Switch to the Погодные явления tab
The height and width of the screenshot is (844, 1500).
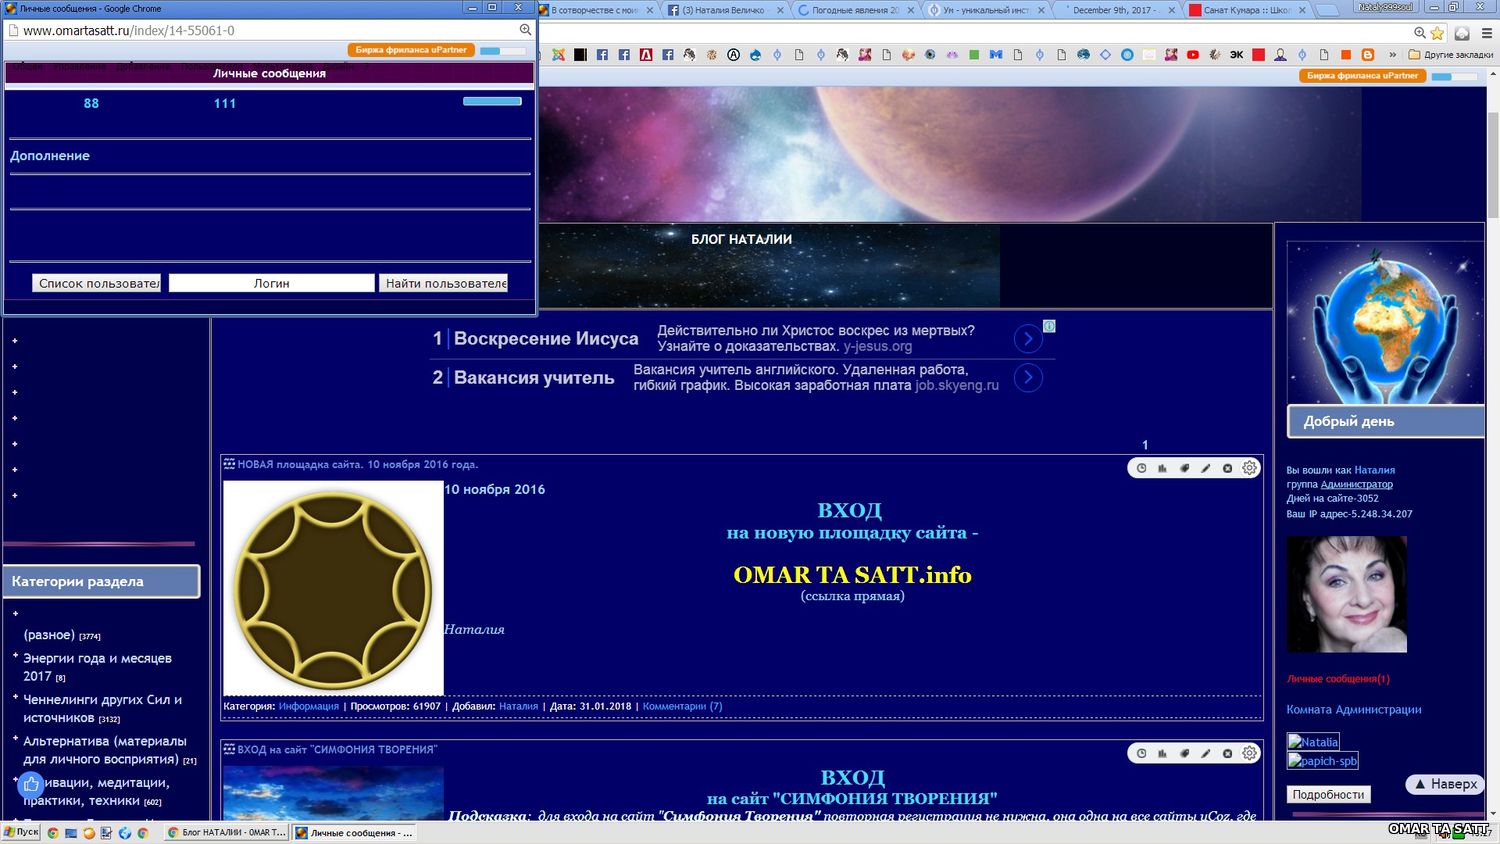point(853,10)
